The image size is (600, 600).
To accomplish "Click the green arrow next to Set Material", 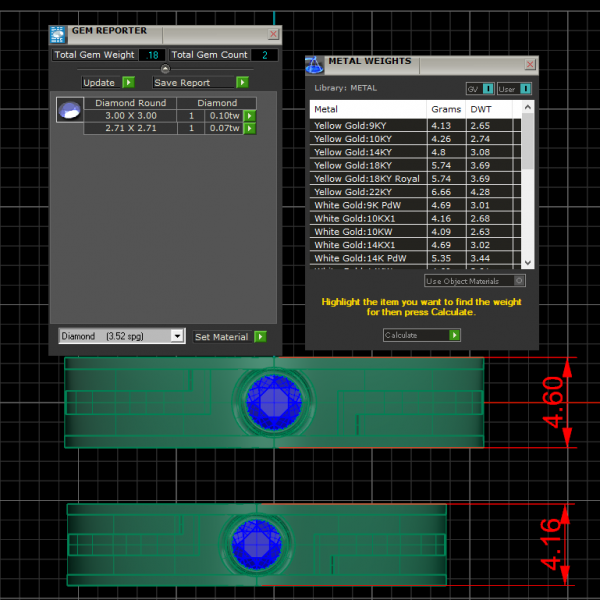I will [260, 337].
